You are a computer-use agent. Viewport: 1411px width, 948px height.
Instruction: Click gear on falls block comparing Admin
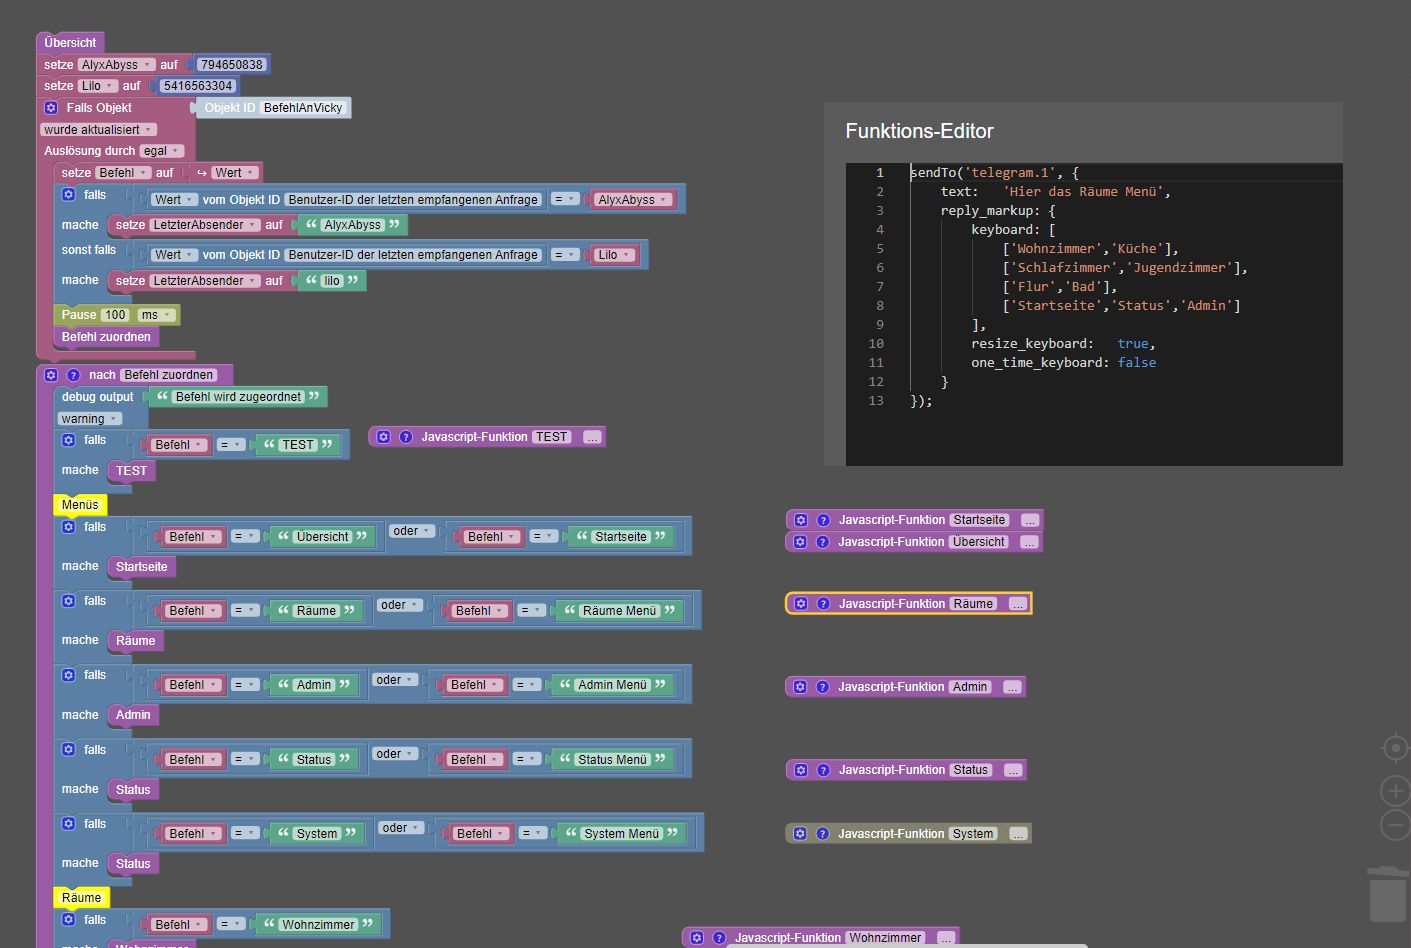[69, 675]
